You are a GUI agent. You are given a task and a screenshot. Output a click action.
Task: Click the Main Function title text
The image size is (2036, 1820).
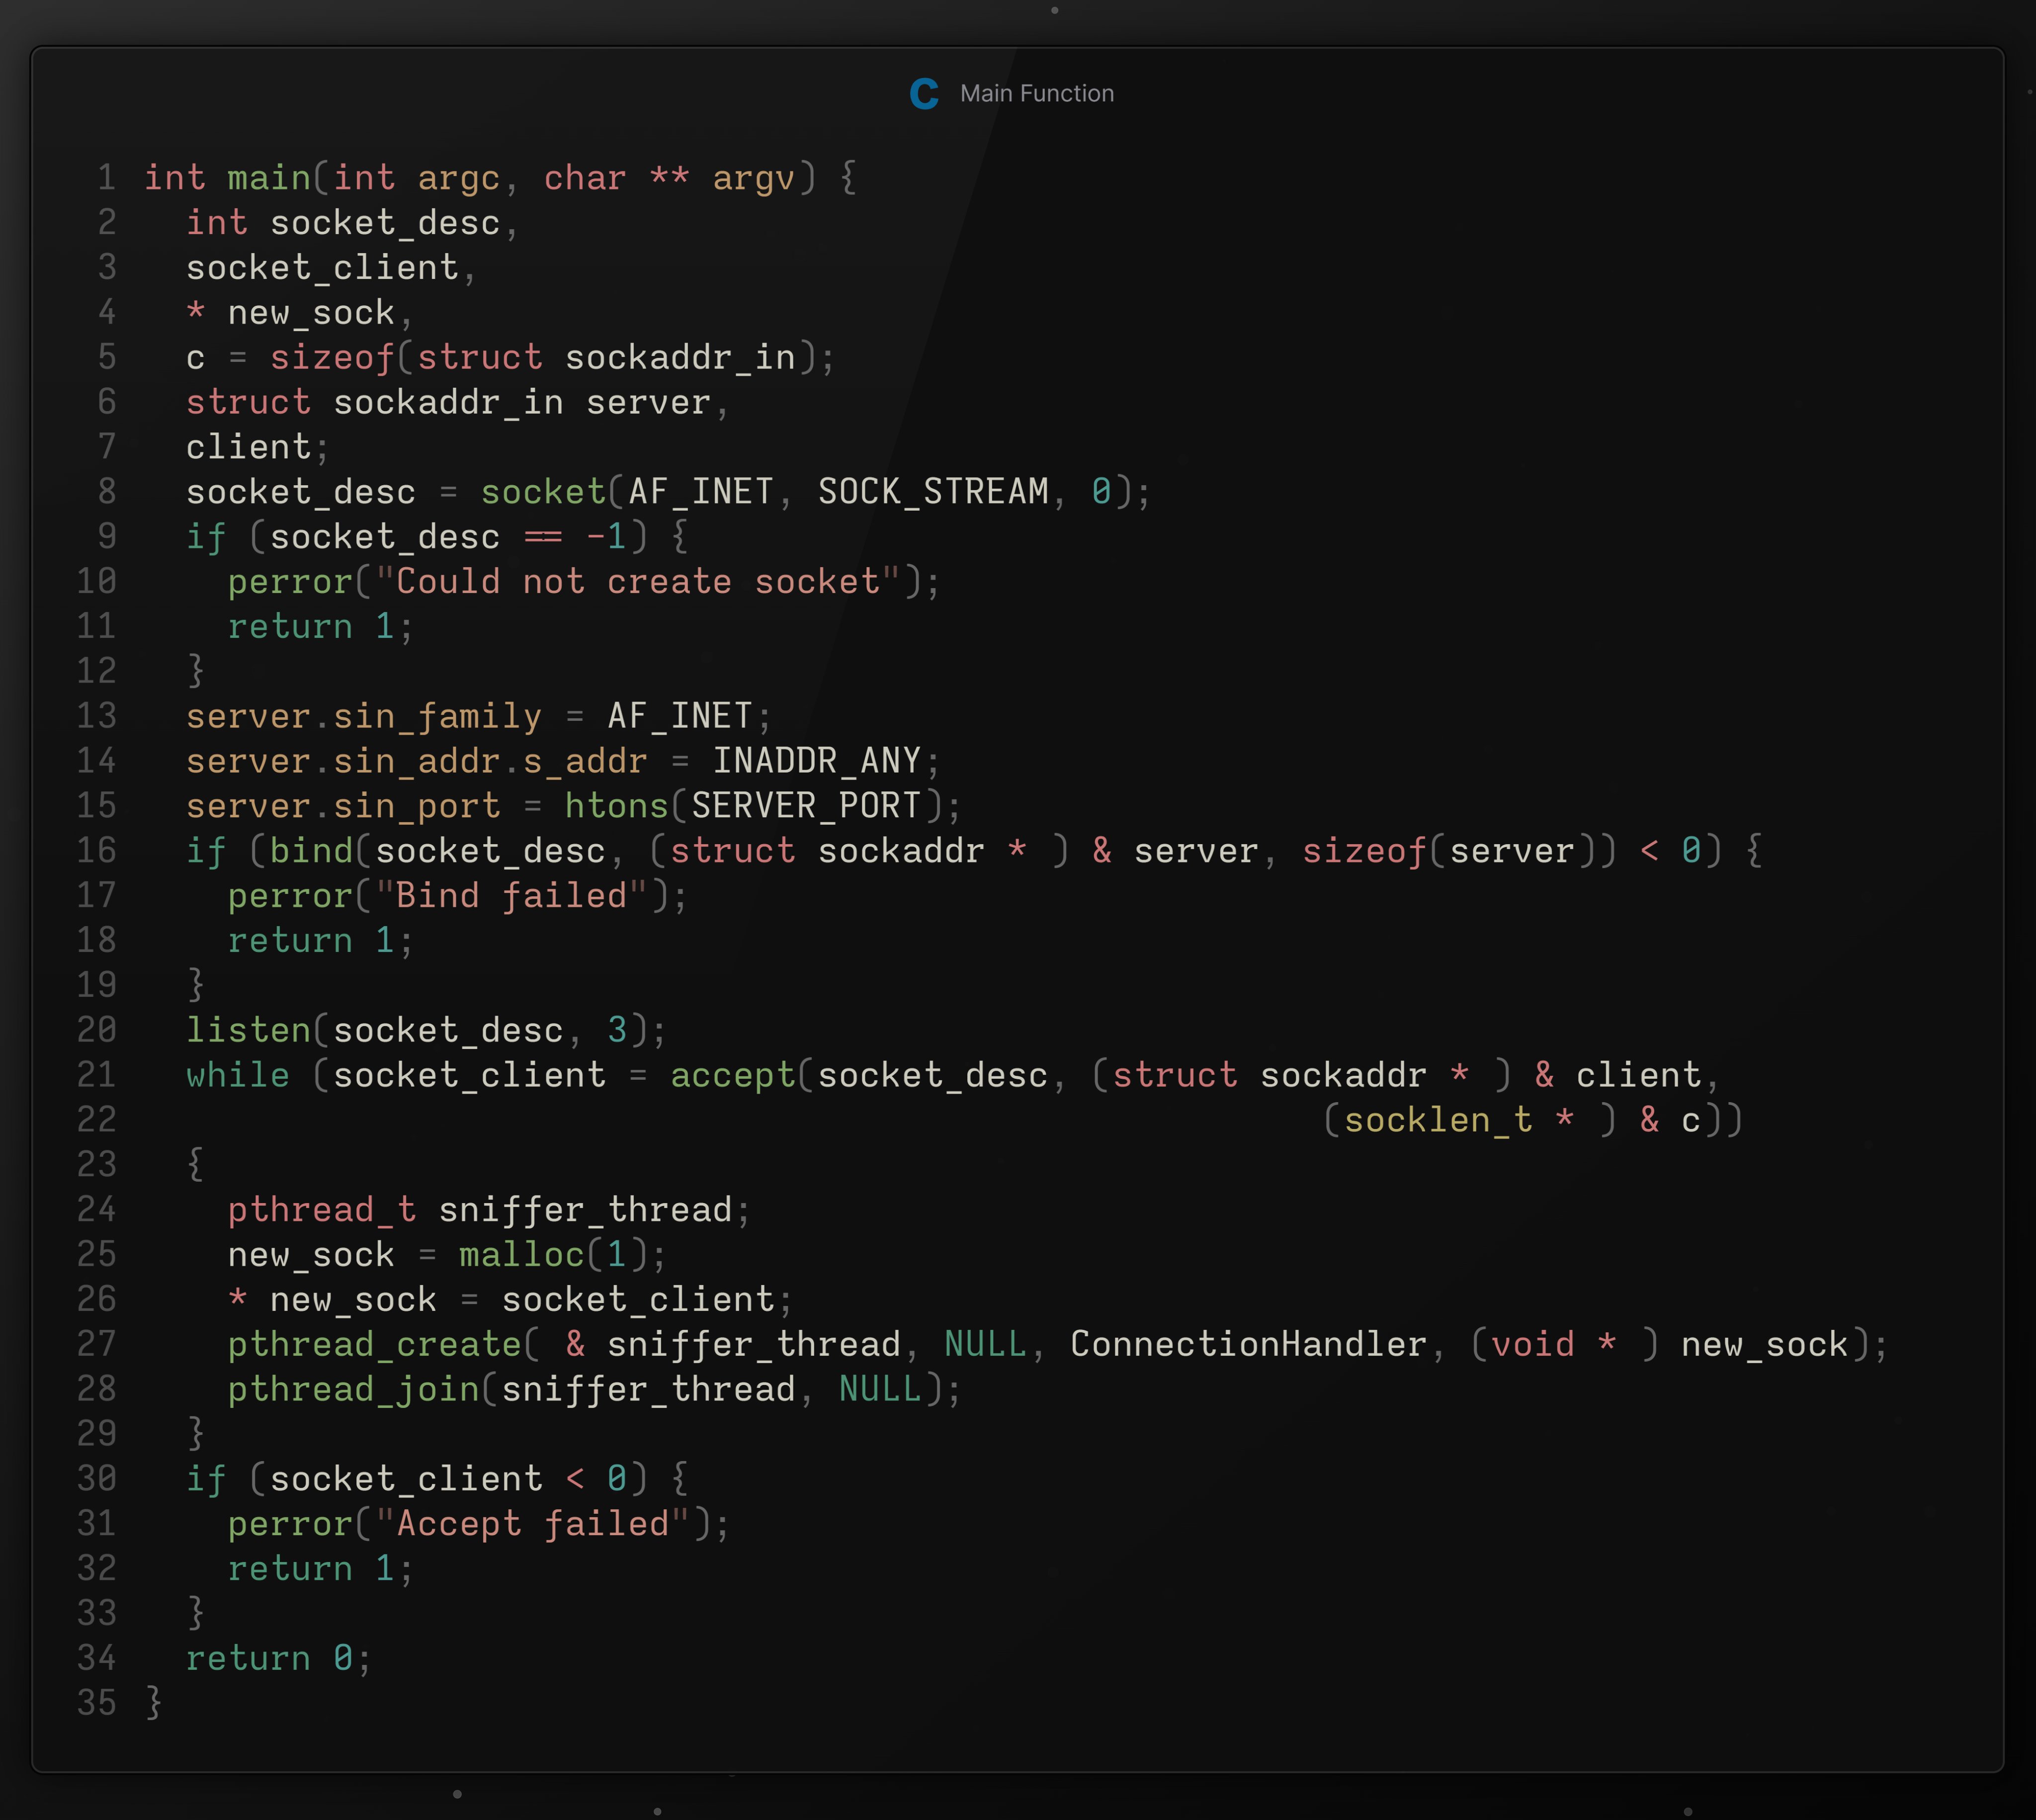point(1036,94)
